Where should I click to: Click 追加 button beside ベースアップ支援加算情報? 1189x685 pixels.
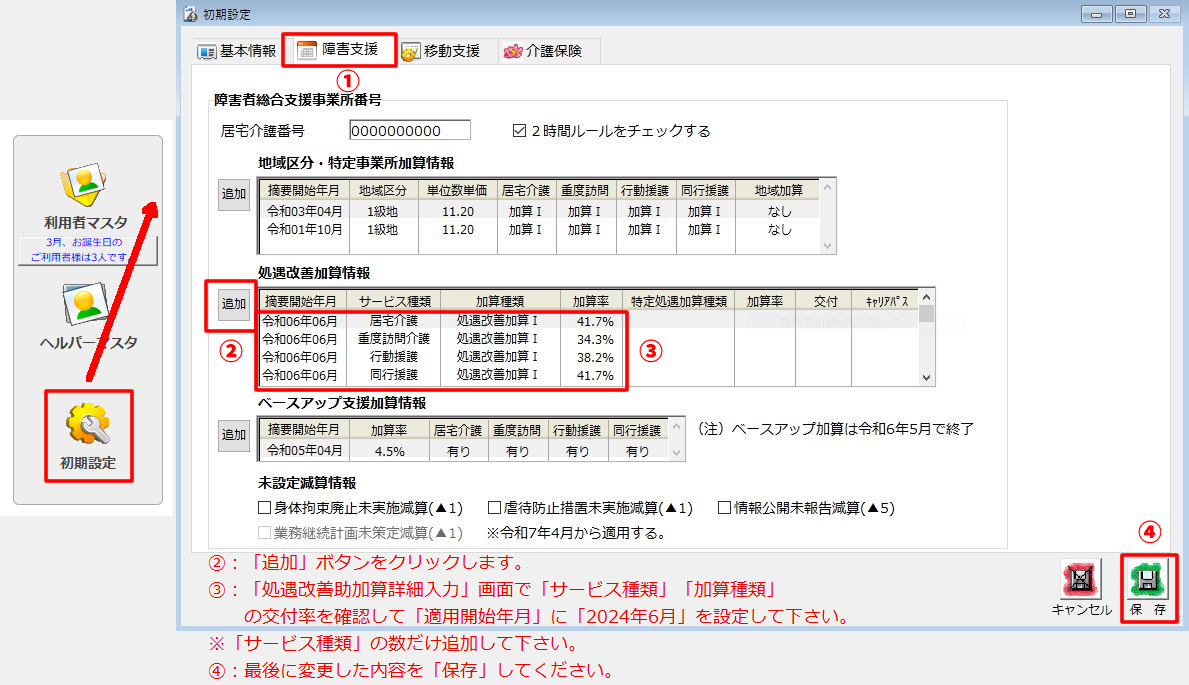(x=234, y=435)
